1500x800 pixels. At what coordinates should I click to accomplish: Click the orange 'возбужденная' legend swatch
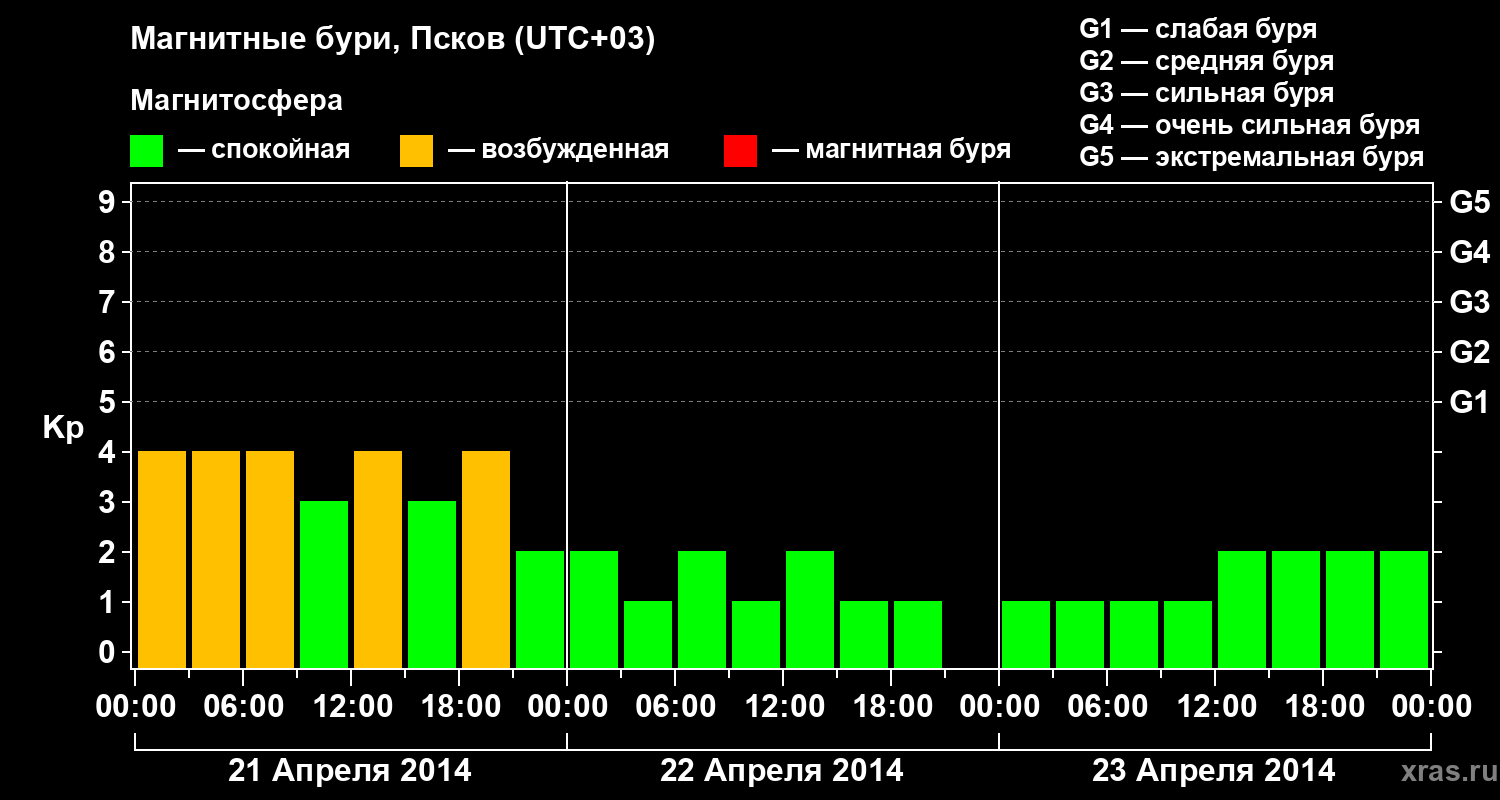[x=416, y=151]
